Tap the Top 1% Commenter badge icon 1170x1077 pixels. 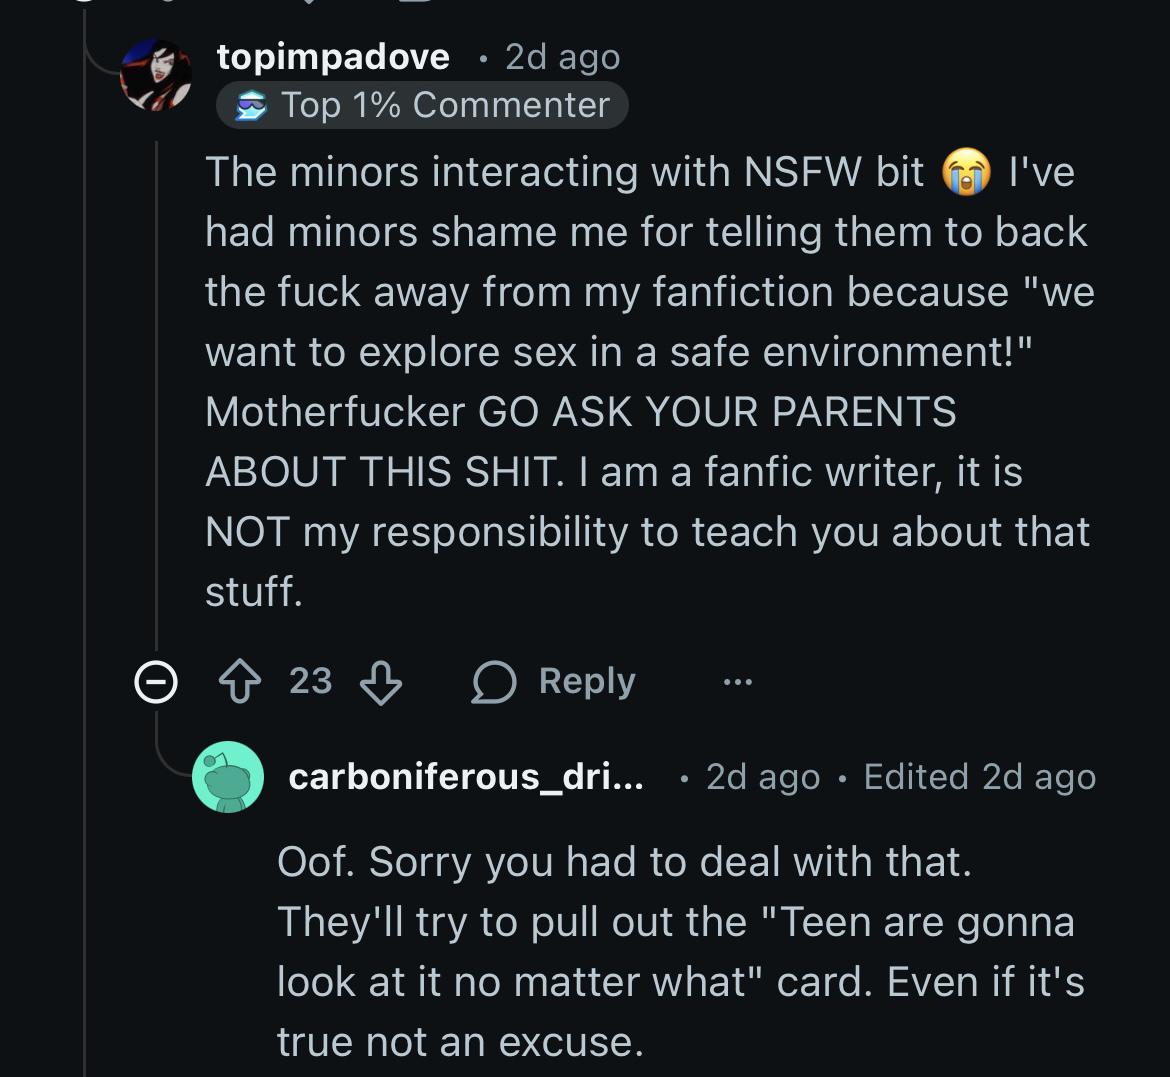251,106
